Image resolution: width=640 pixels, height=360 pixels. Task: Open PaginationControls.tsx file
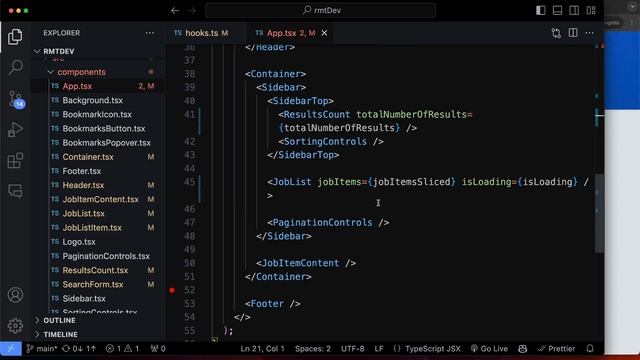[x=98, y=256]
